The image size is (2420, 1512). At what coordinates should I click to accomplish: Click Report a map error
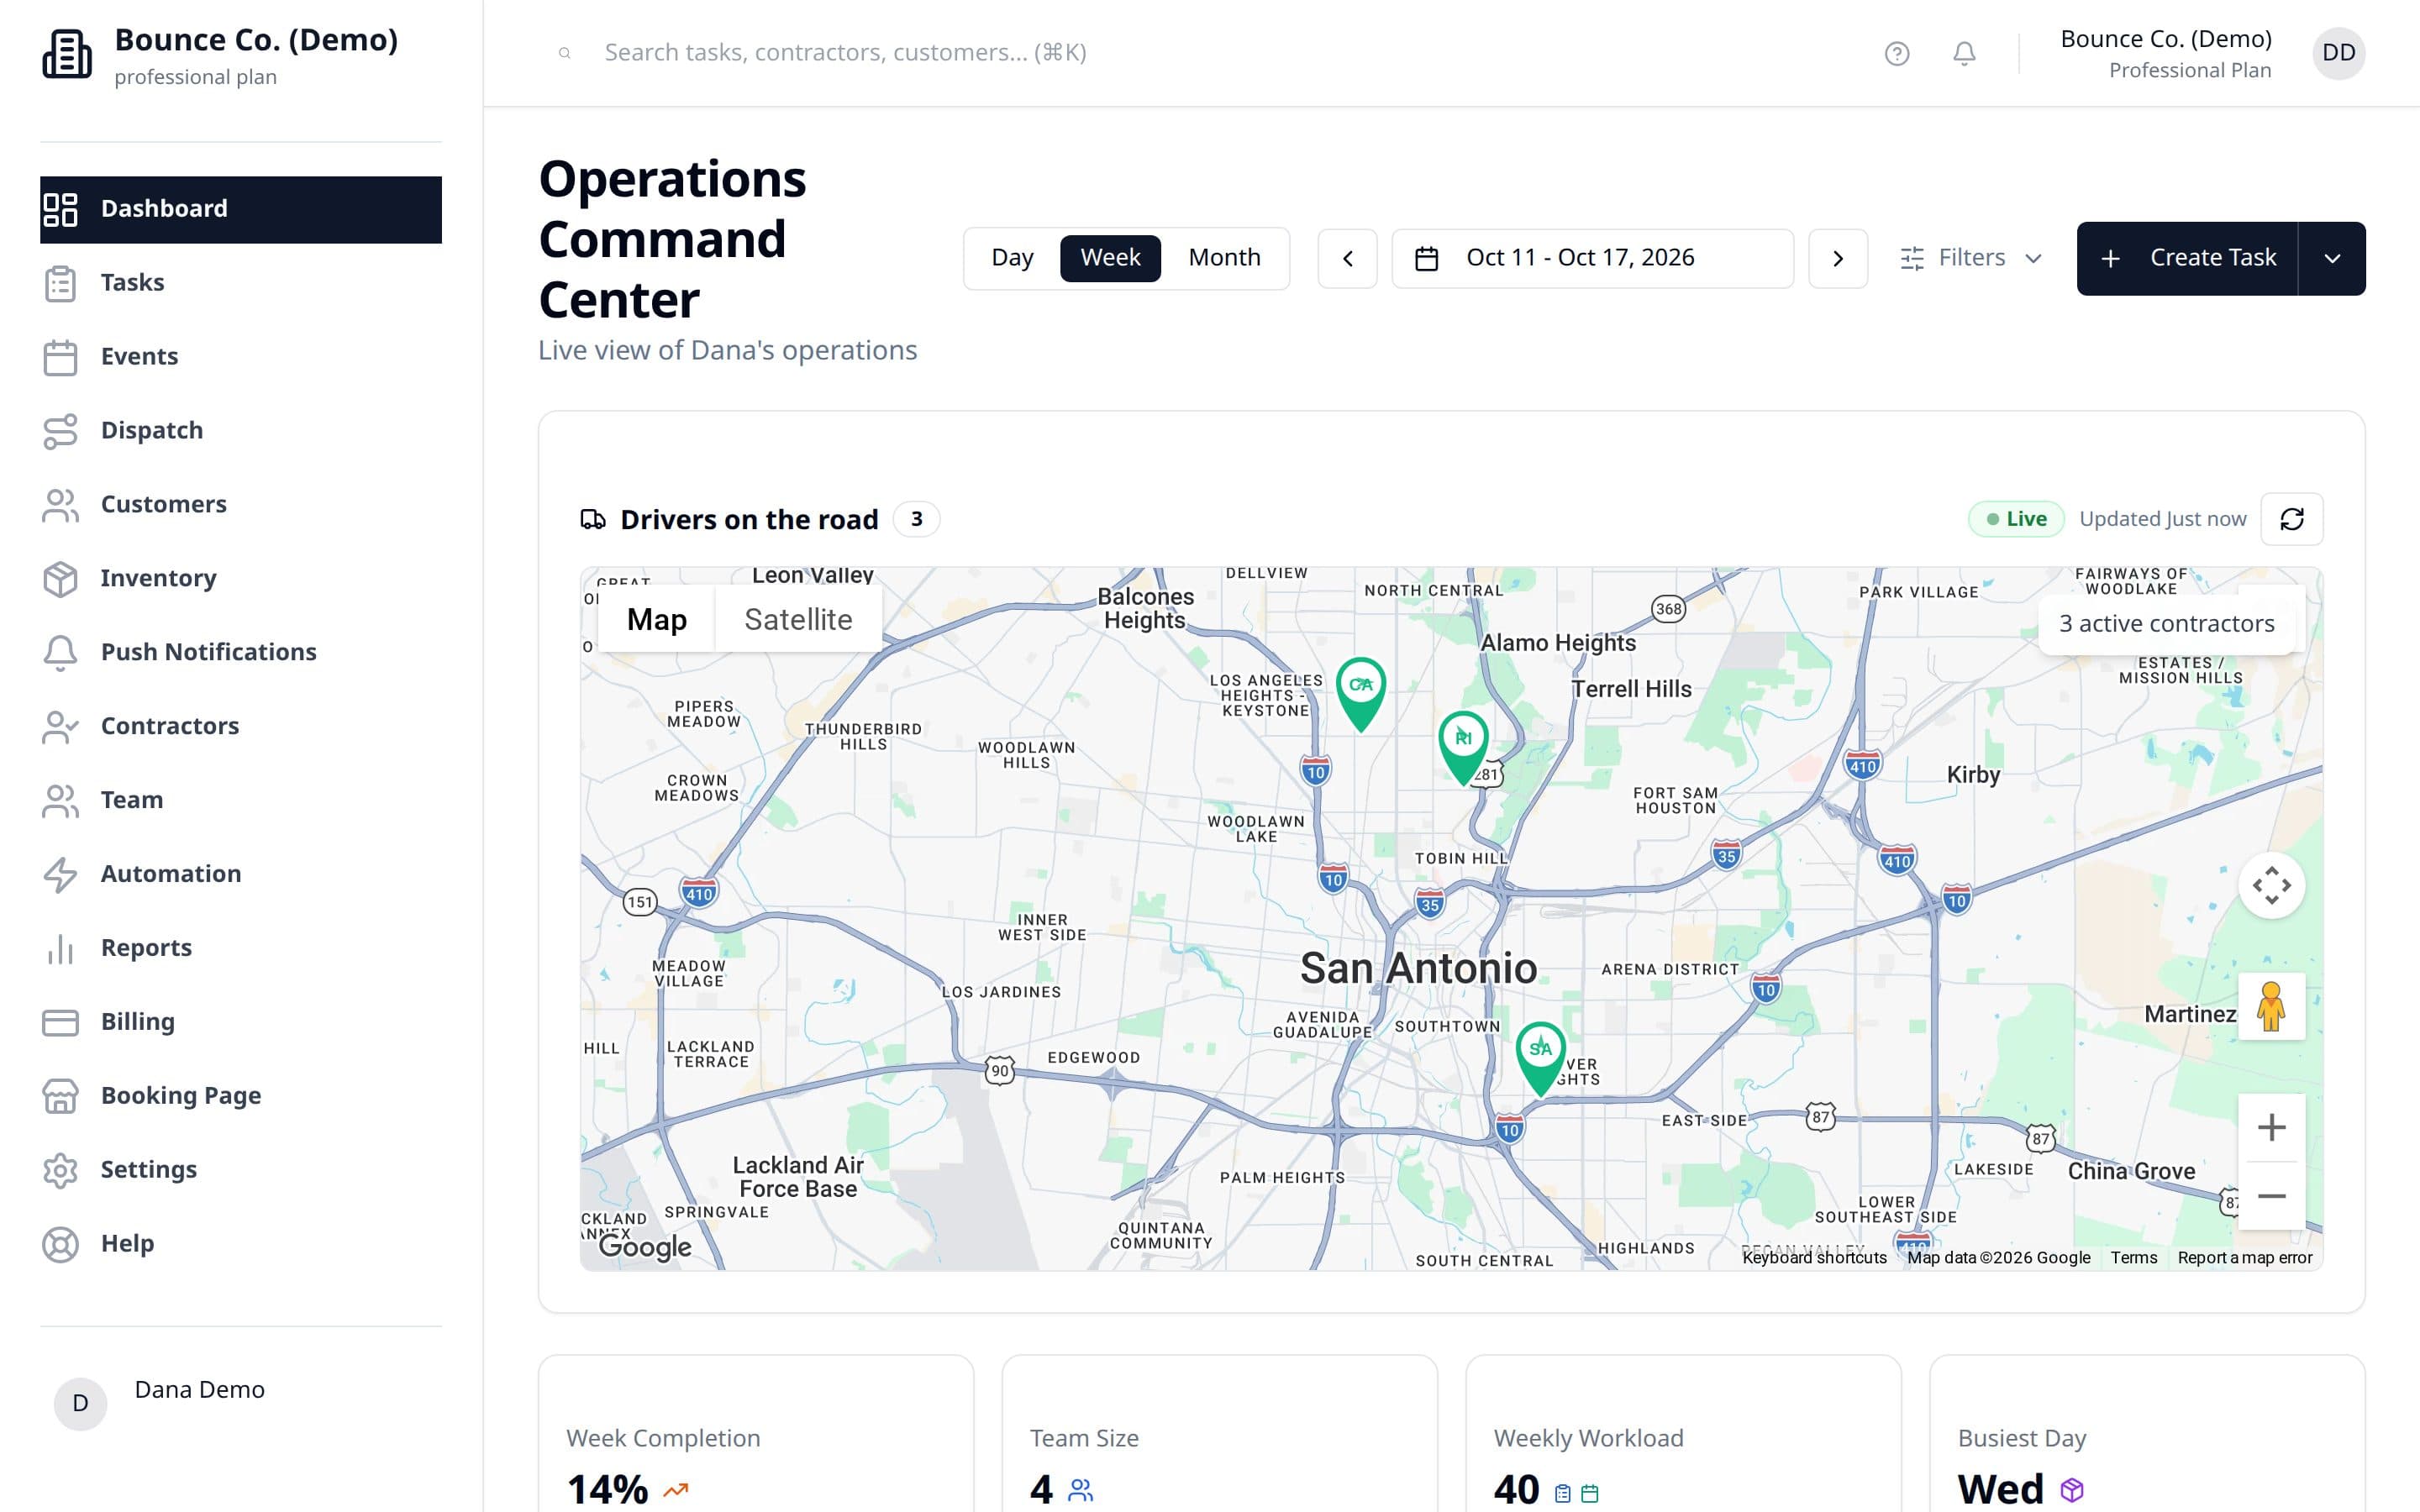2244,1258
